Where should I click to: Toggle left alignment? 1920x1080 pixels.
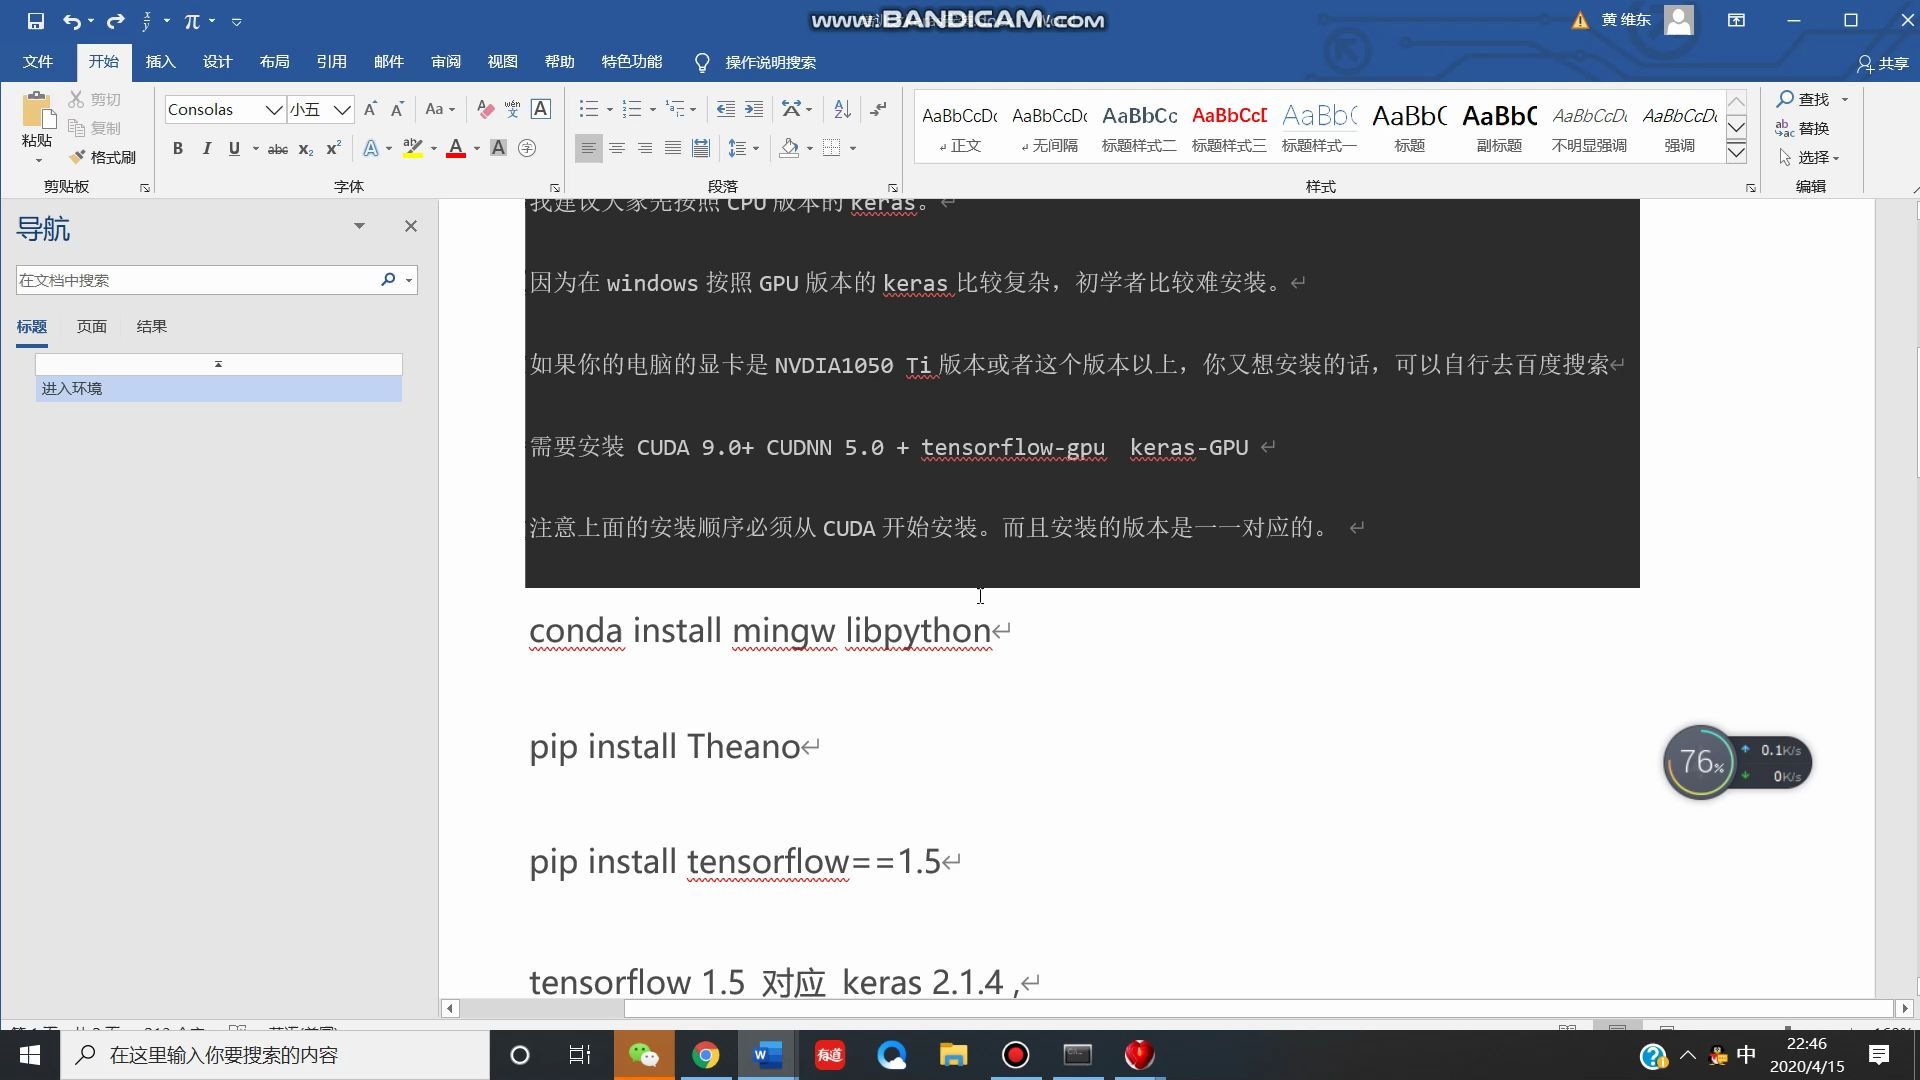coord(589,148)
